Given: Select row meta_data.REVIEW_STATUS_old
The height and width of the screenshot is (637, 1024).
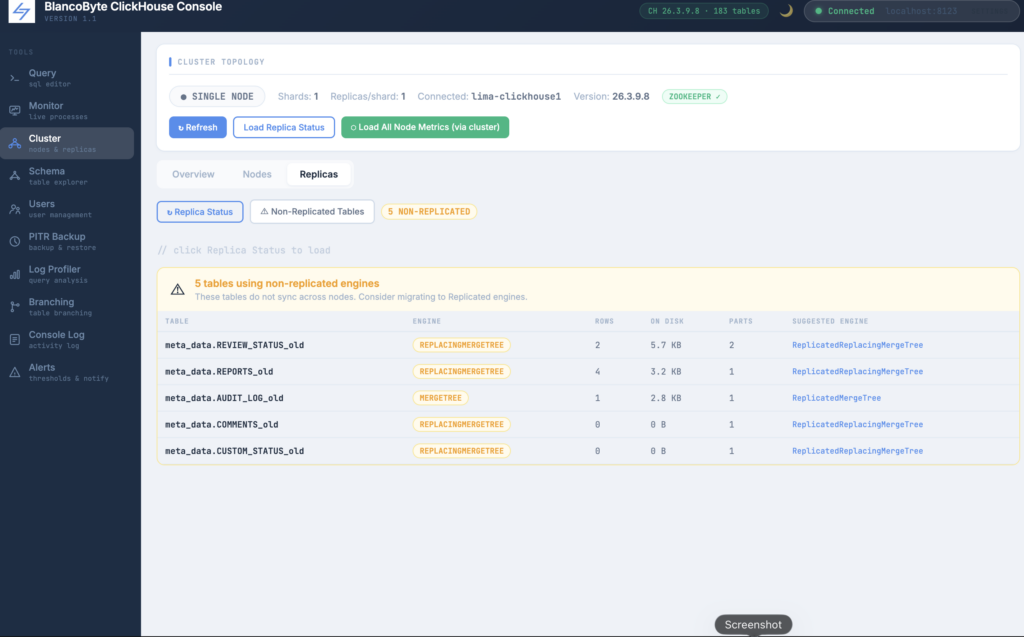Looking at the screenshot, I should pos(588,345).
